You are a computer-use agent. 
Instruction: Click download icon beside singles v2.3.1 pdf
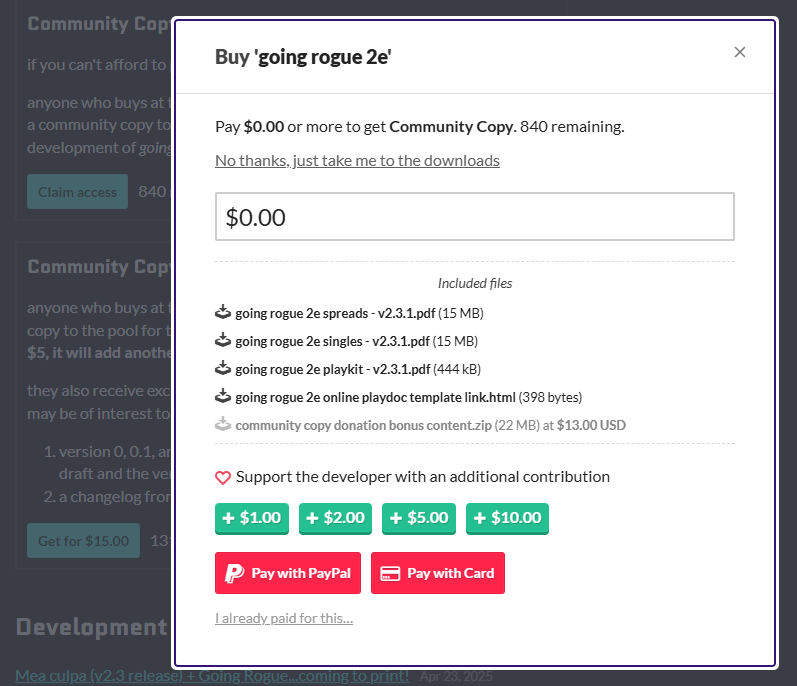pyautogui.click(x=223, y=340)
